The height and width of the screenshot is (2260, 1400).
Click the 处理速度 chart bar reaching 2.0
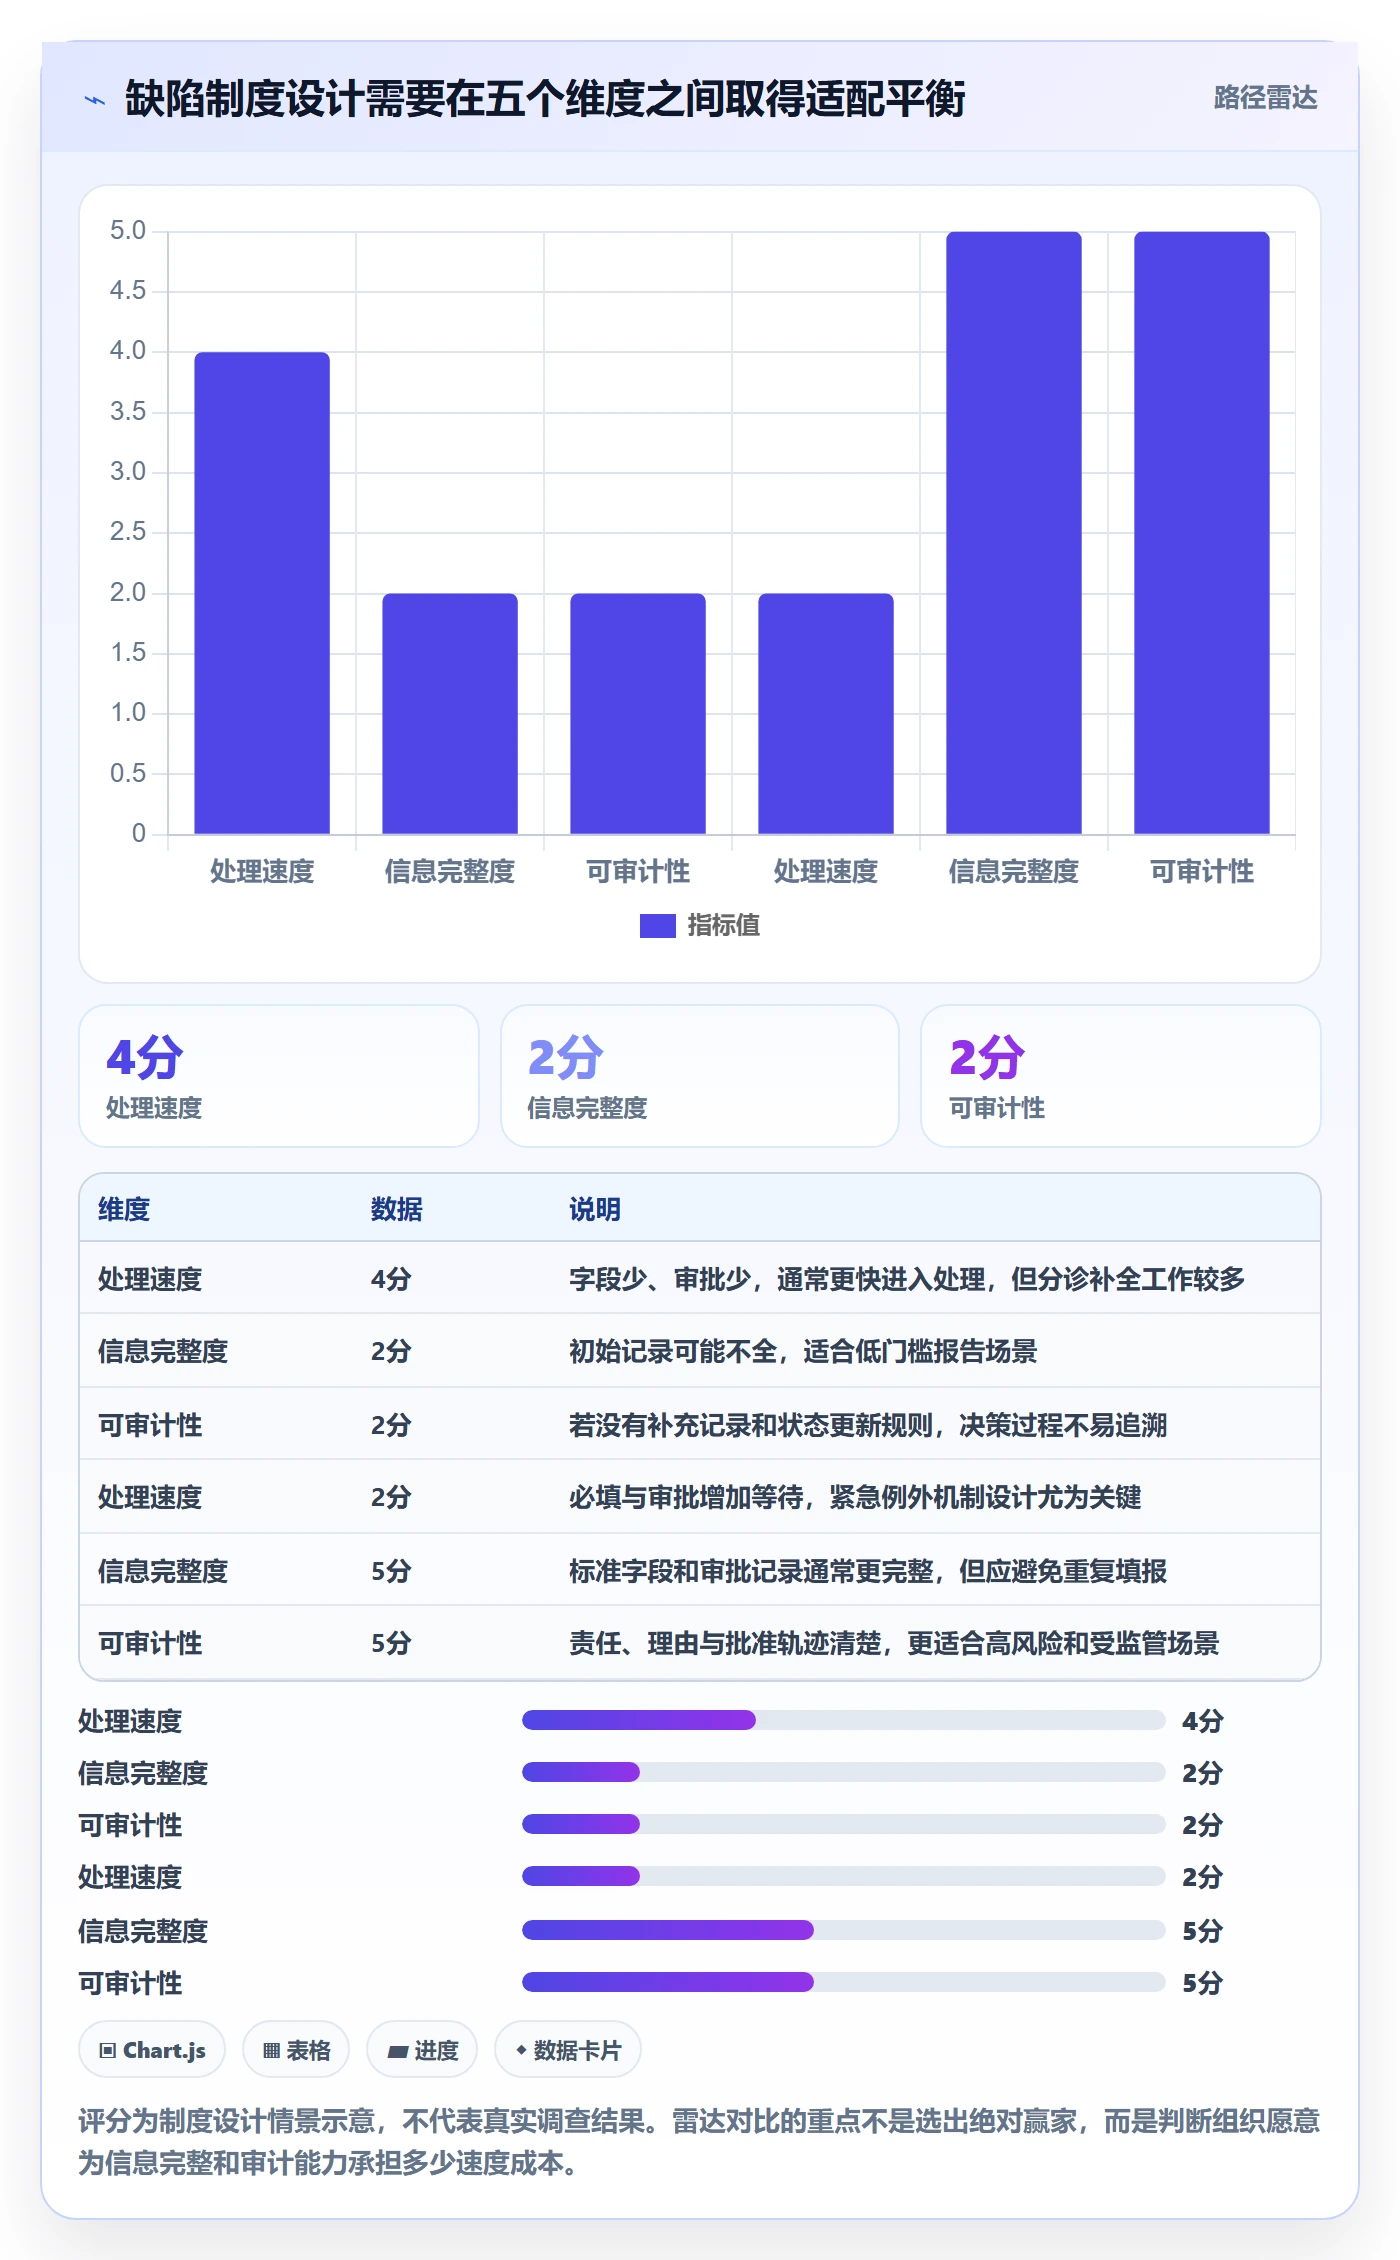(826, 714)
